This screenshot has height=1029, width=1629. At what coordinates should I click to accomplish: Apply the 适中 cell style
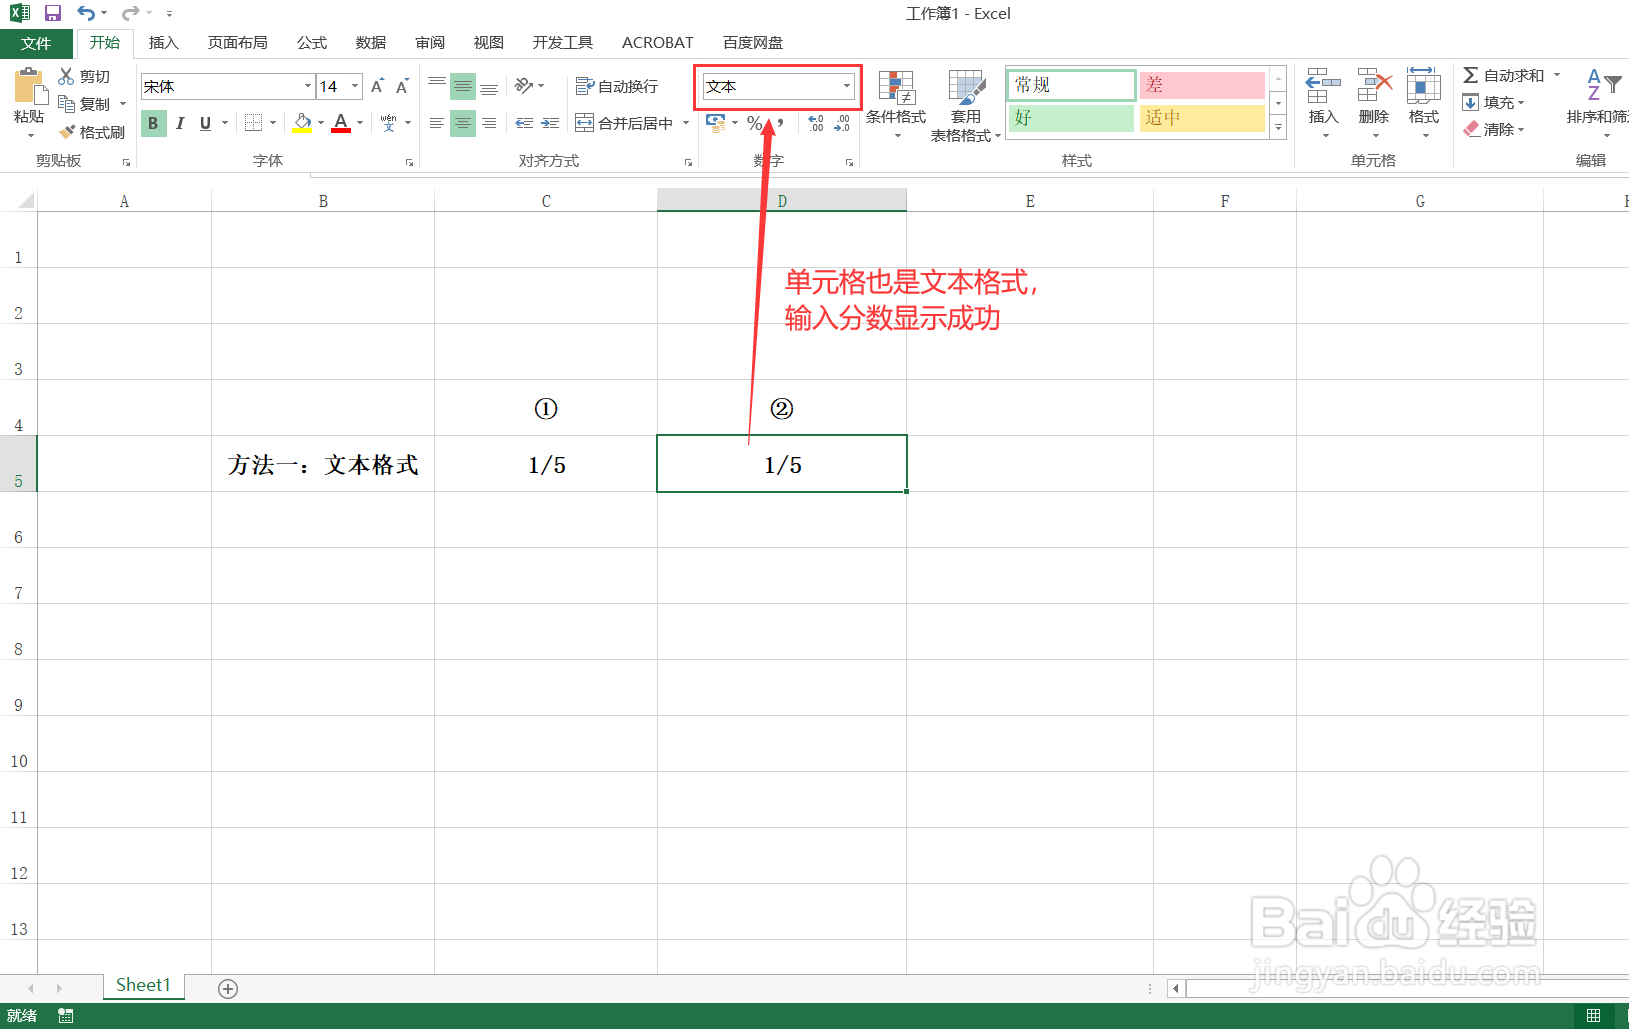(x=1202, y=118)
